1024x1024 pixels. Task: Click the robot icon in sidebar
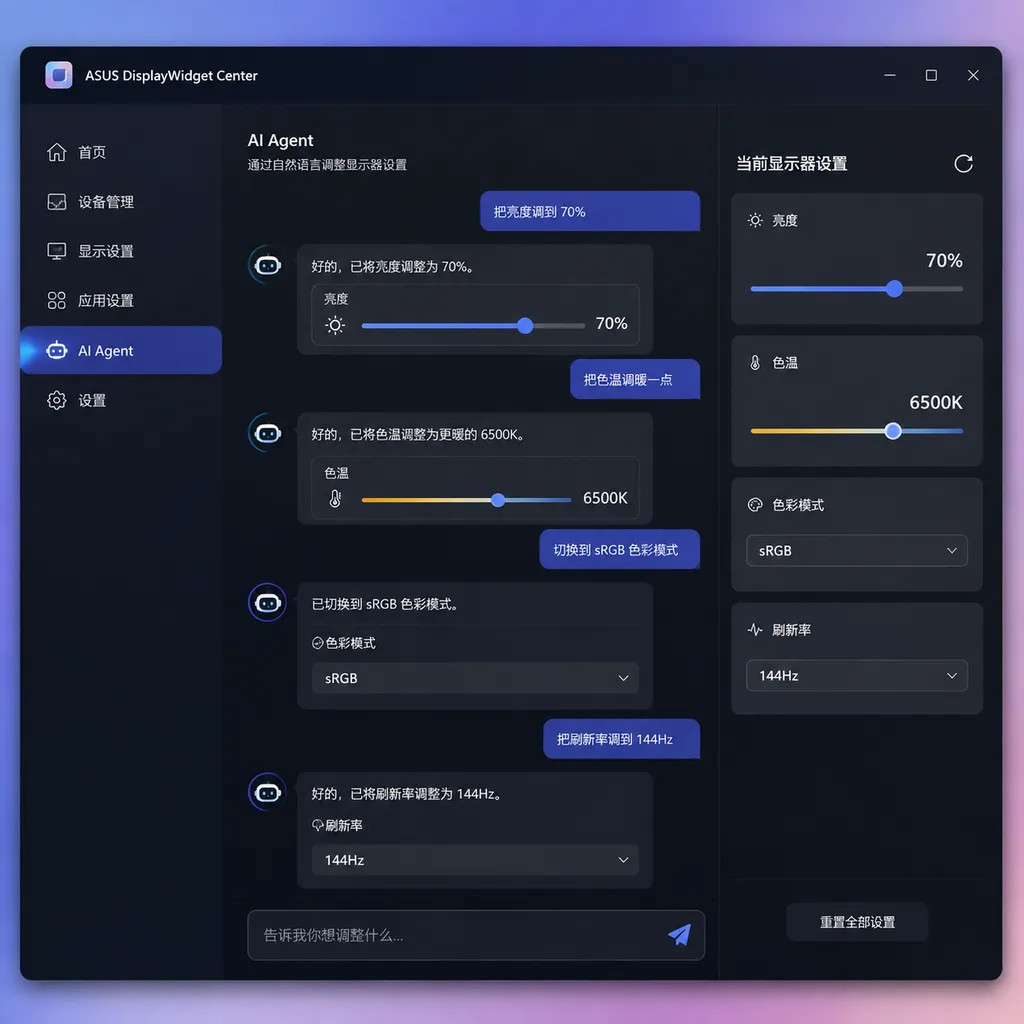(57, 350)
